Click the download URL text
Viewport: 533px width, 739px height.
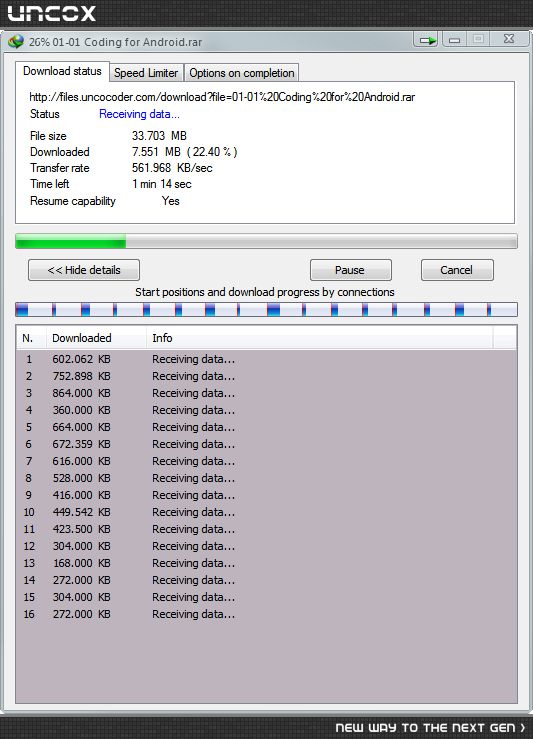[x=222, y=97]
